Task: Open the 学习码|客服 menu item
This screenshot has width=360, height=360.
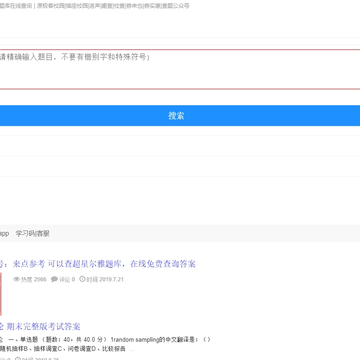Action: 33,234
